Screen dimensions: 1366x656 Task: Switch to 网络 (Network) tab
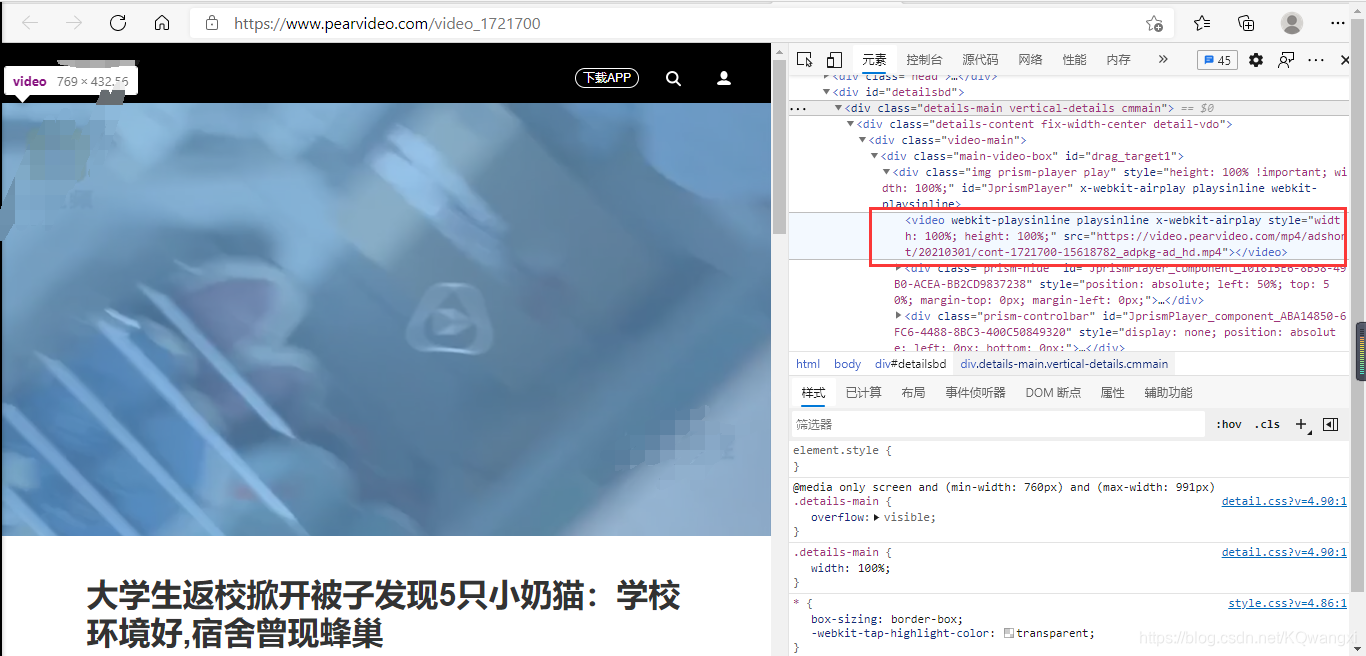click(x=1030, y=60)
